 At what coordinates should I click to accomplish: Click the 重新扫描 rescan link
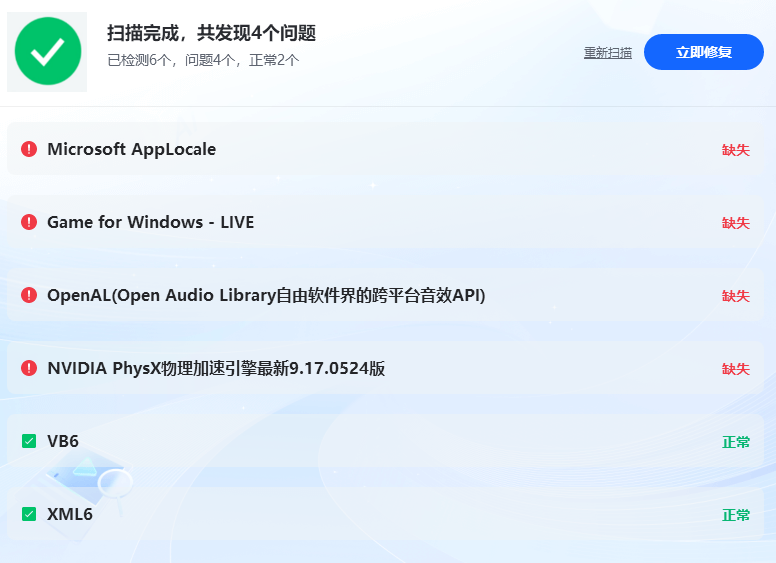(608, 52)
